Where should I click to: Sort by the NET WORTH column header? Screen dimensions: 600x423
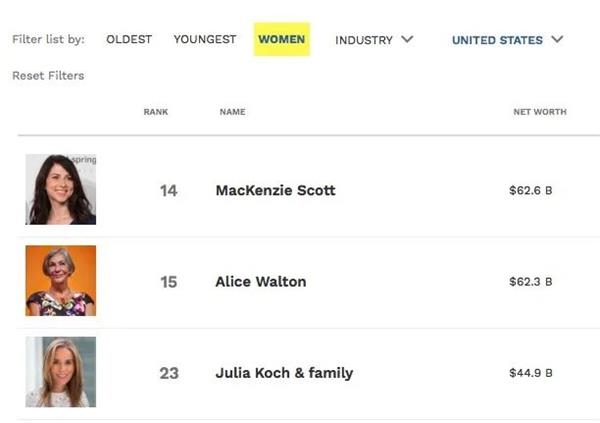point(540,112)
